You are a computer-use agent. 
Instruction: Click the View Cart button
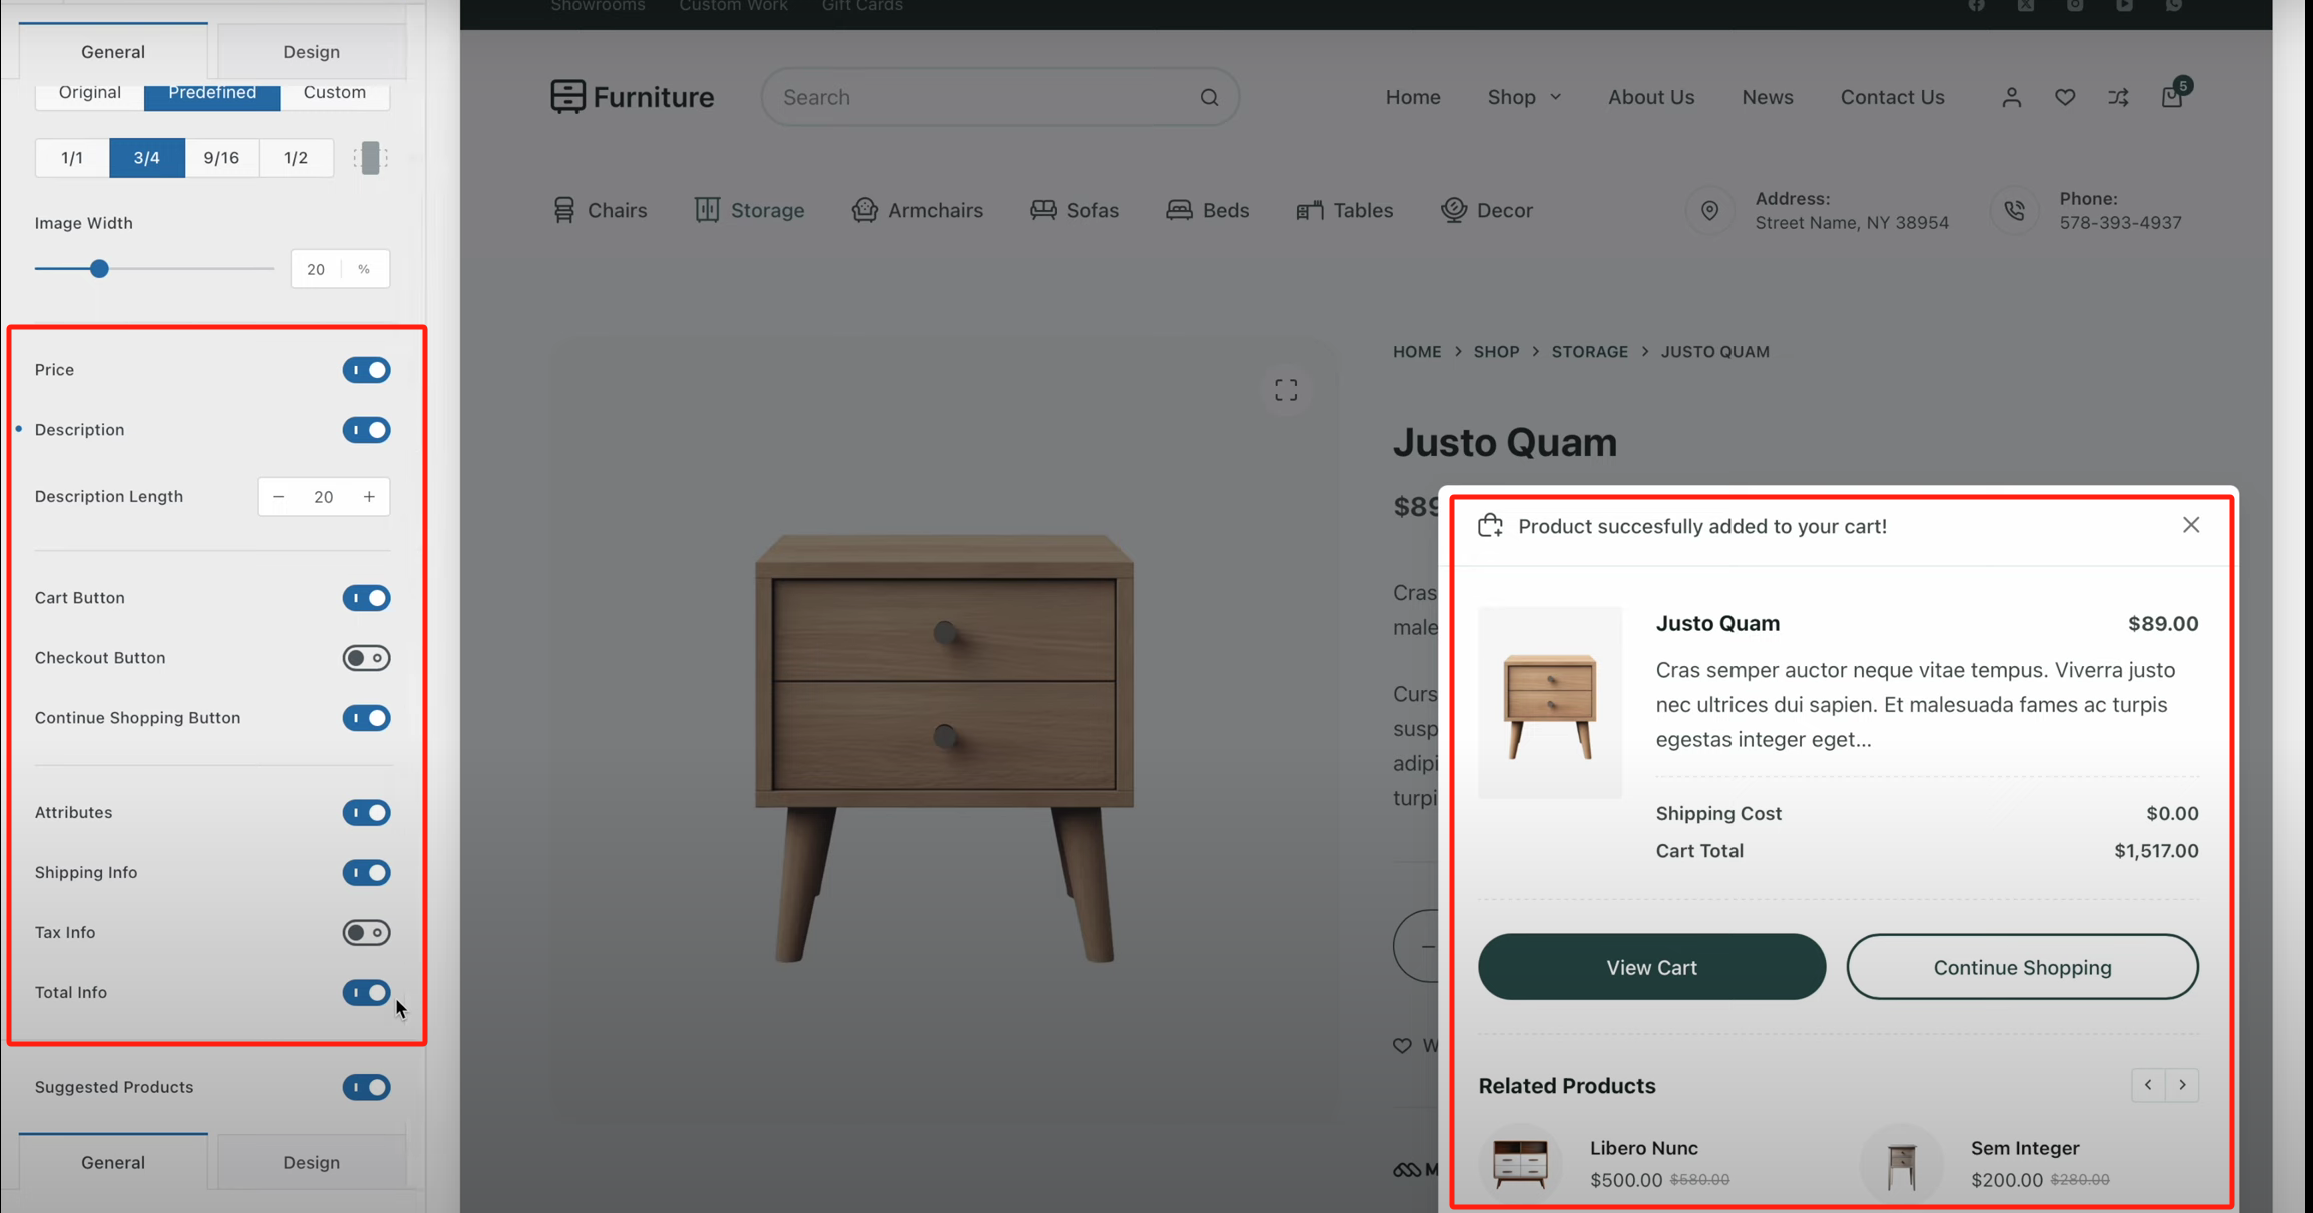tap(1651, 967)
